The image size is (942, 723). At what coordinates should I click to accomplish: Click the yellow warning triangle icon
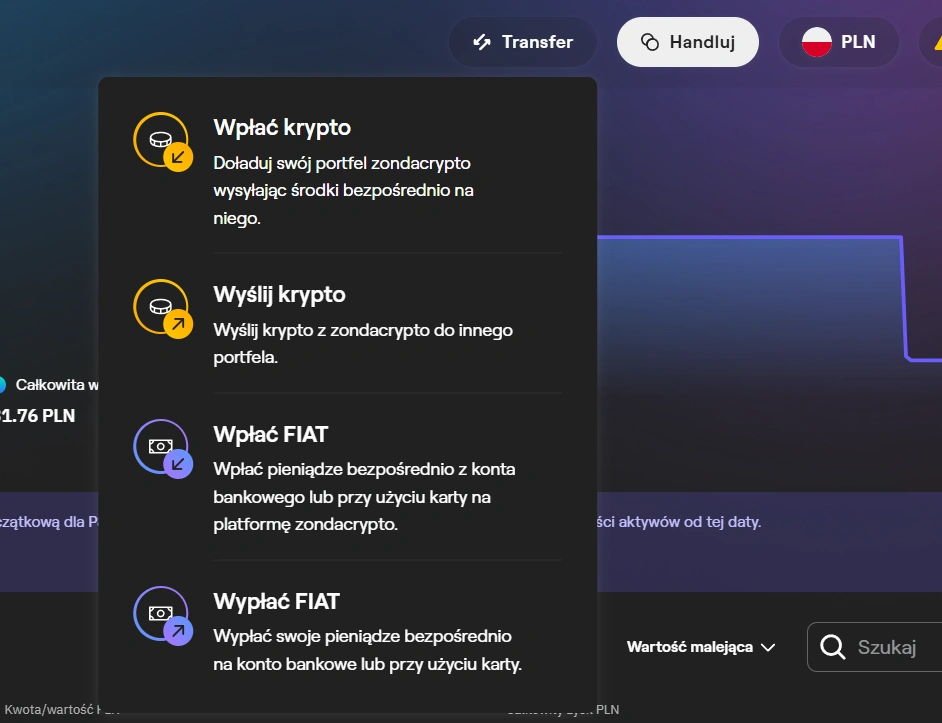pyautogui.click(x=936, y=42)
